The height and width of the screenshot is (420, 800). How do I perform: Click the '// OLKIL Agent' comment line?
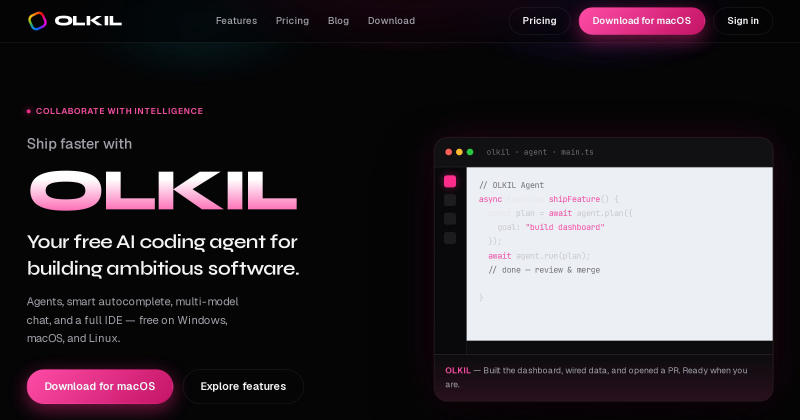pos(511,185)
